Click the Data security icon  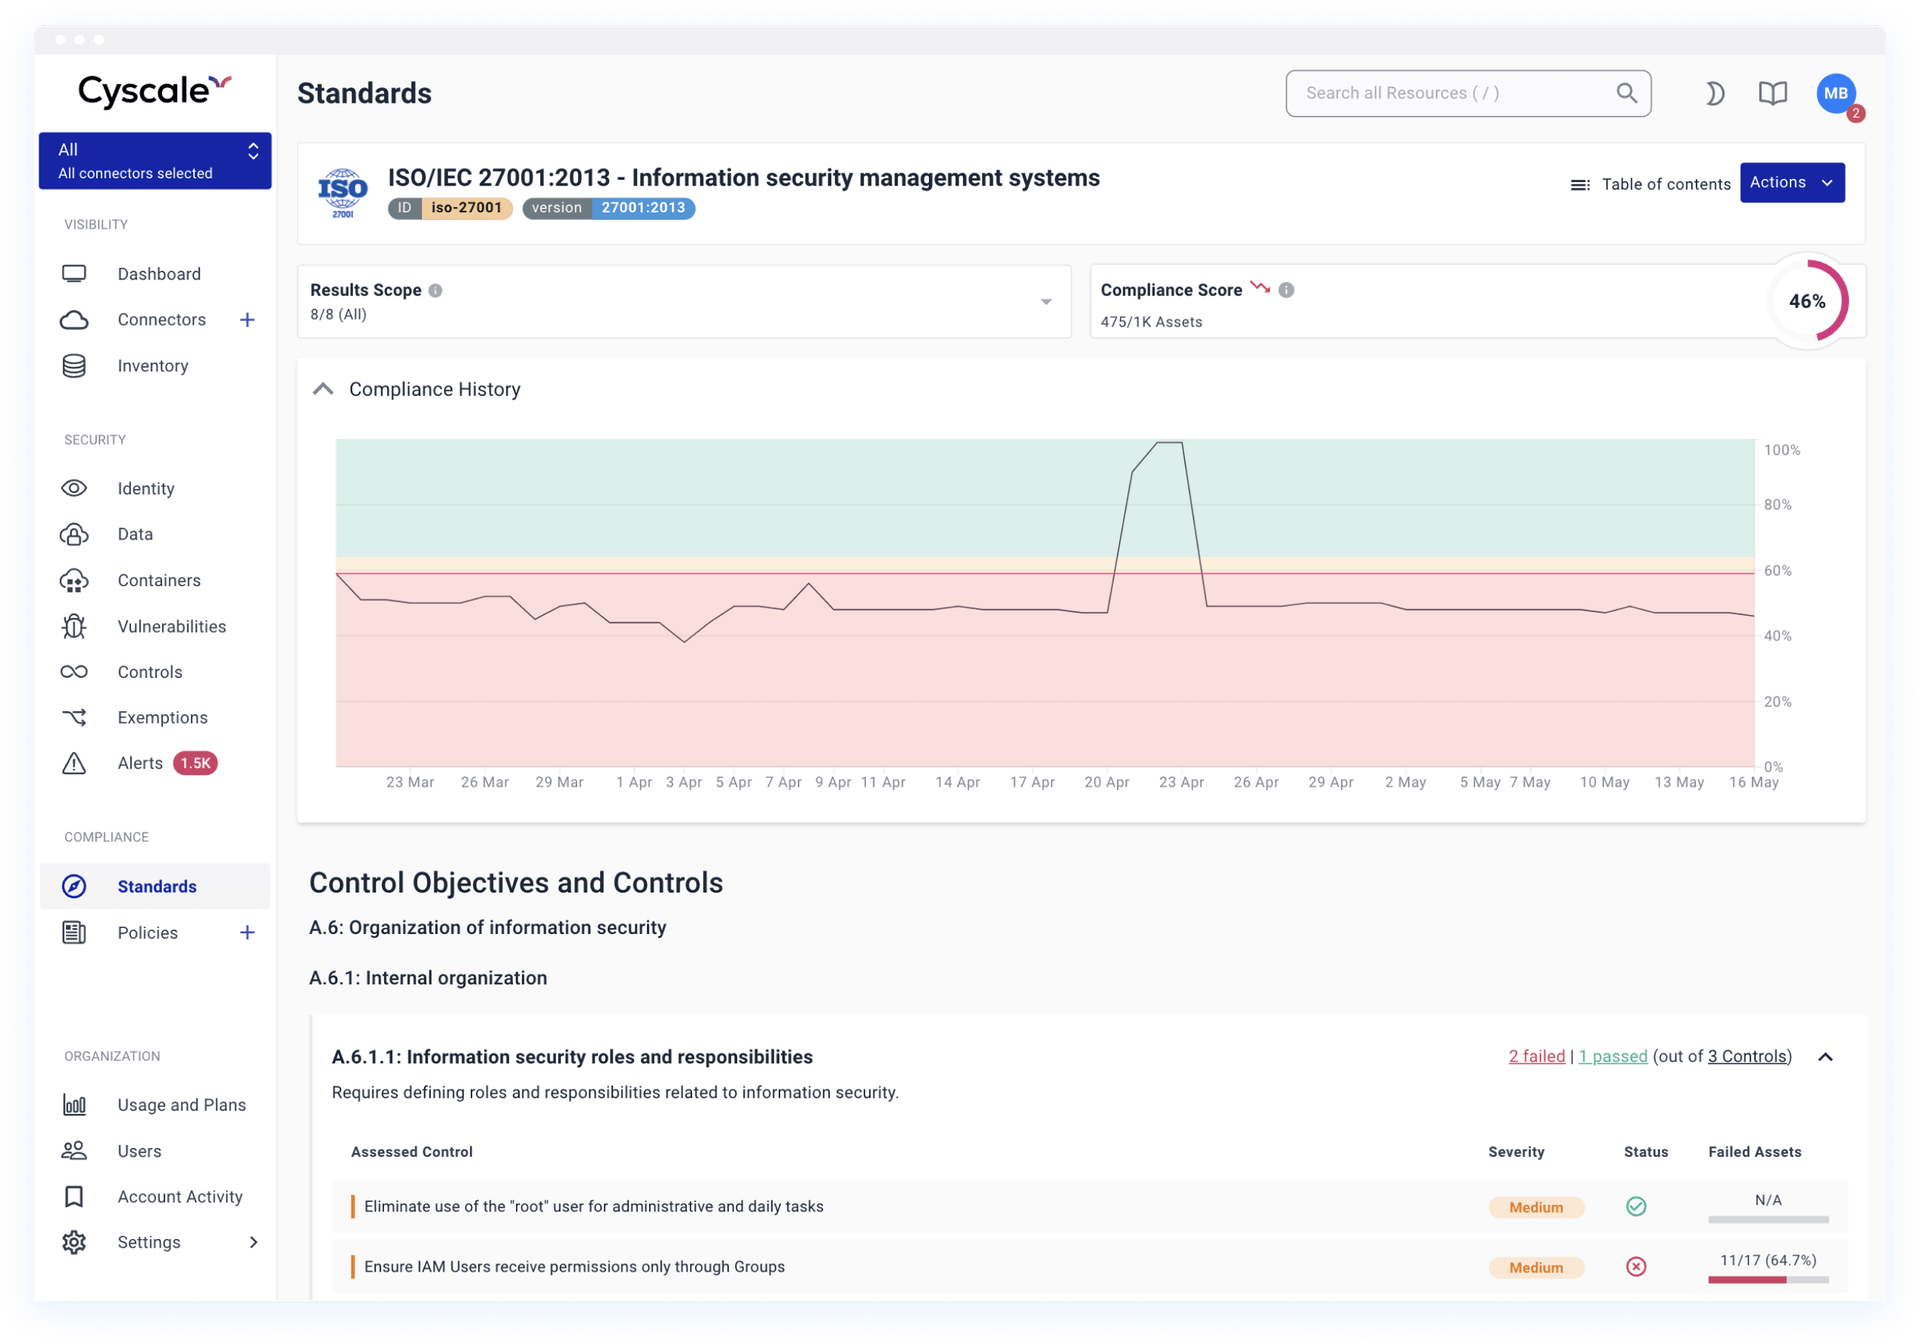(74, 534)
